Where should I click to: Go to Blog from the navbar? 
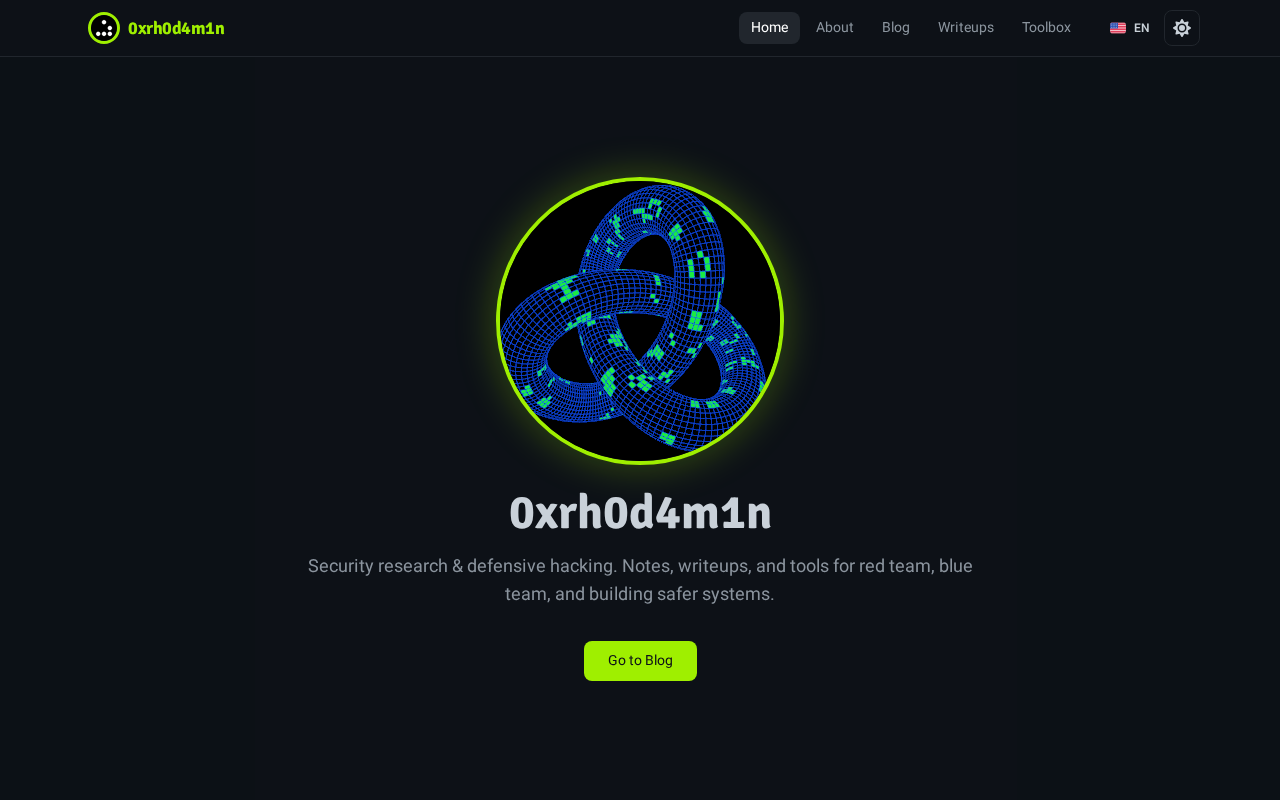click(x=896, y=28)
